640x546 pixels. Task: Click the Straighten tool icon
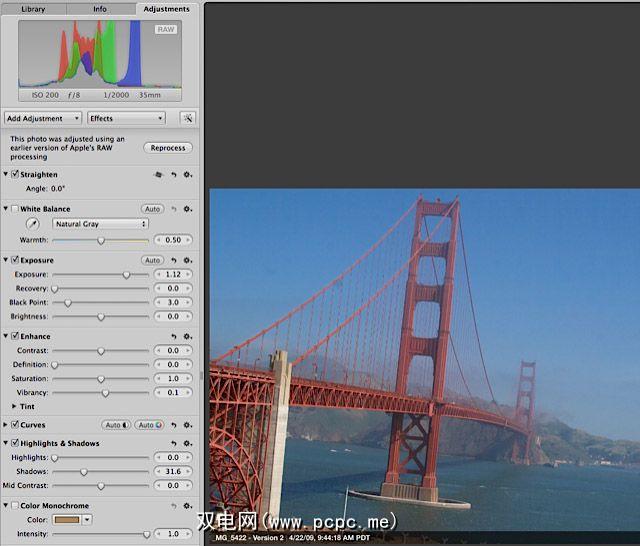coord(157,175)
